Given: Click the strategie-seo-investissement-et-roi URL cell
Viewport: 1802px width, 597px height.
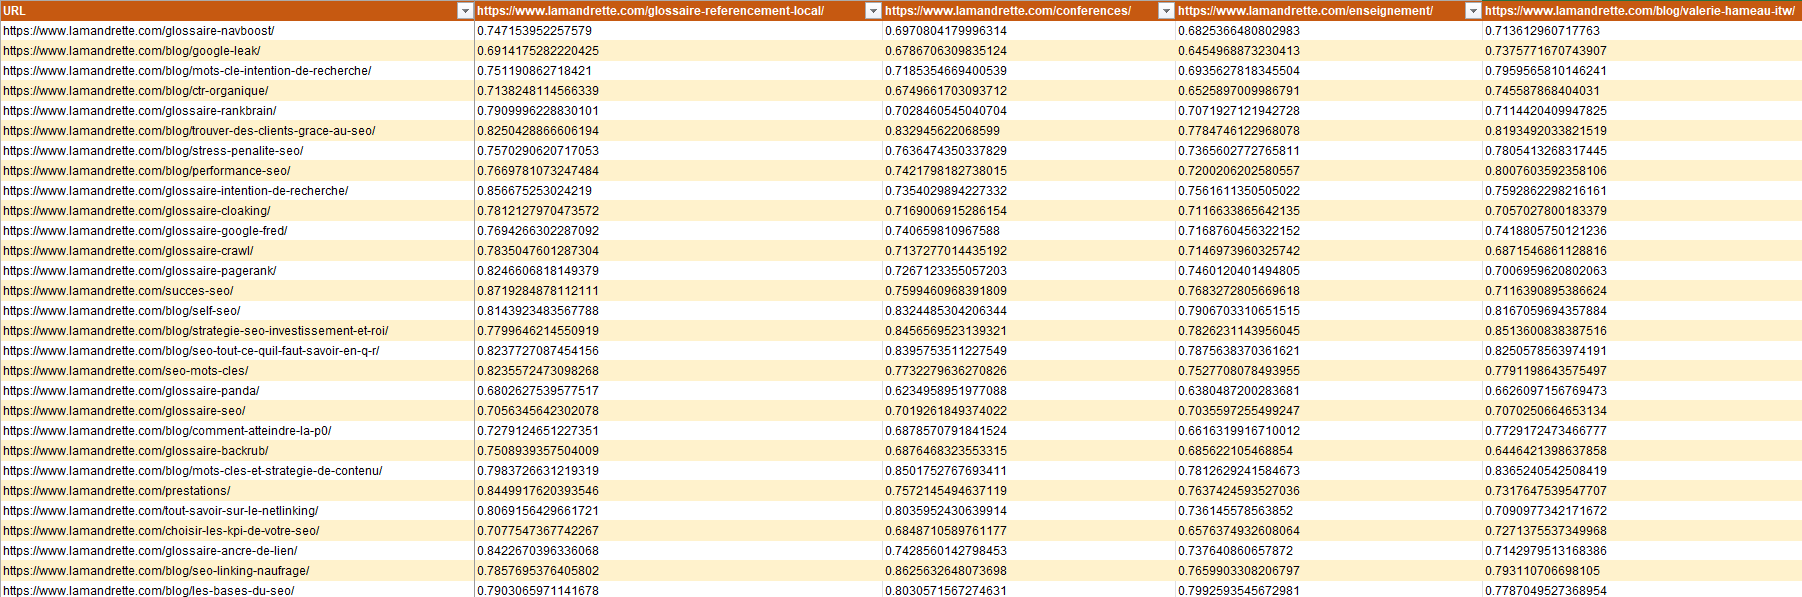Looking at the screenshot, I should coord(237,331).
